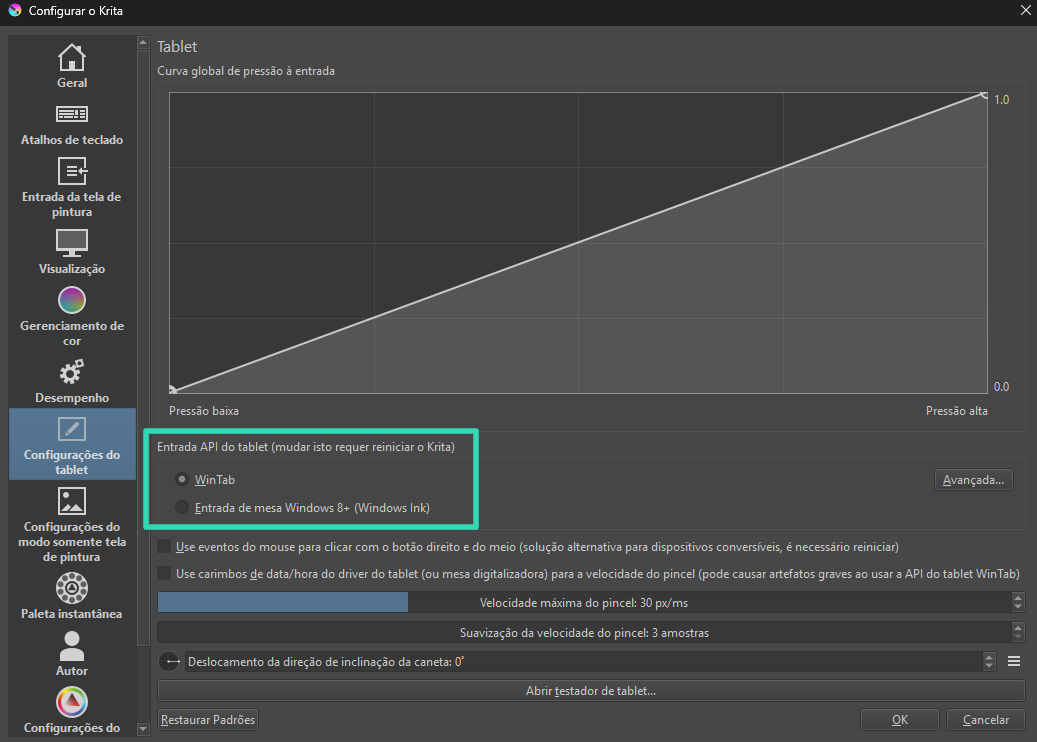The width and height of the screenshot is (1037, 742).
Task: Select Configurações do tablet page
Action: 71,444
